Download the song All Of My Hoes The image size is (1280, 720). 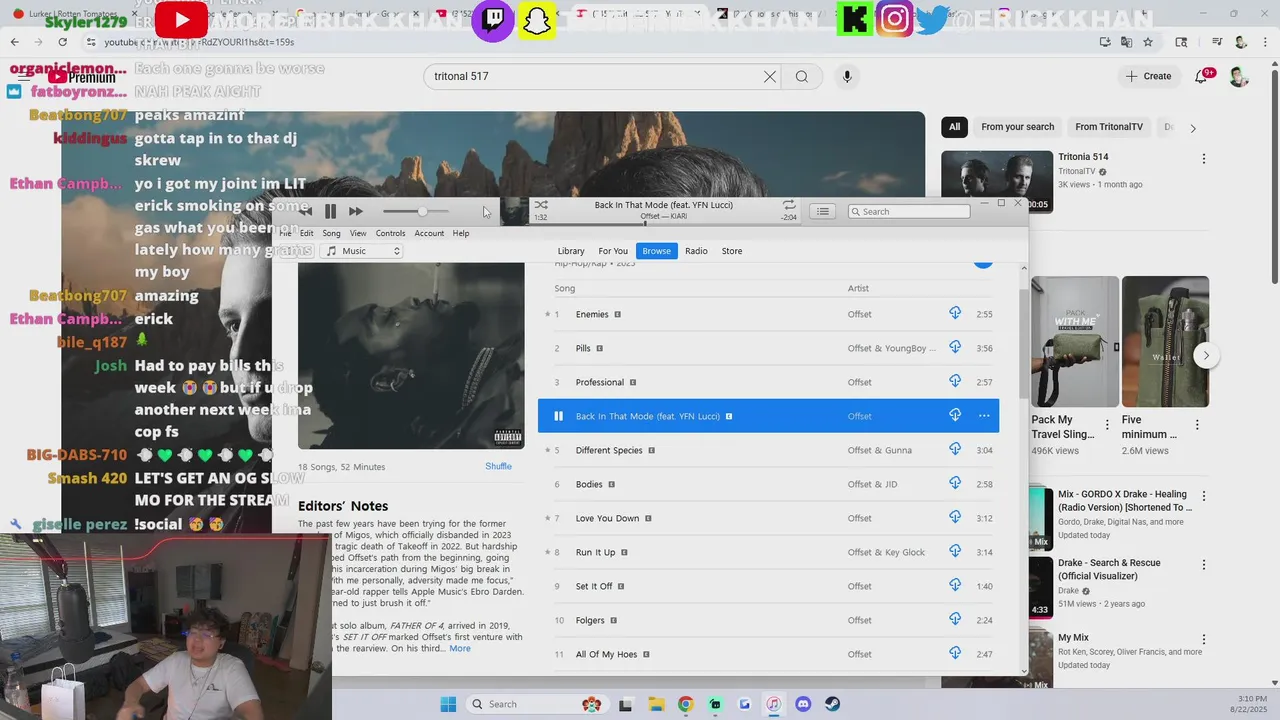[955, 653]
